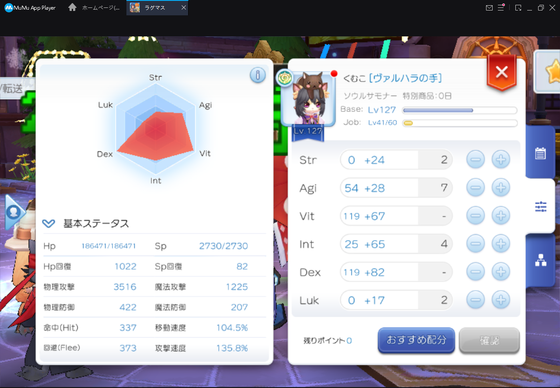Open the calendar side tab

click(540, 153)
